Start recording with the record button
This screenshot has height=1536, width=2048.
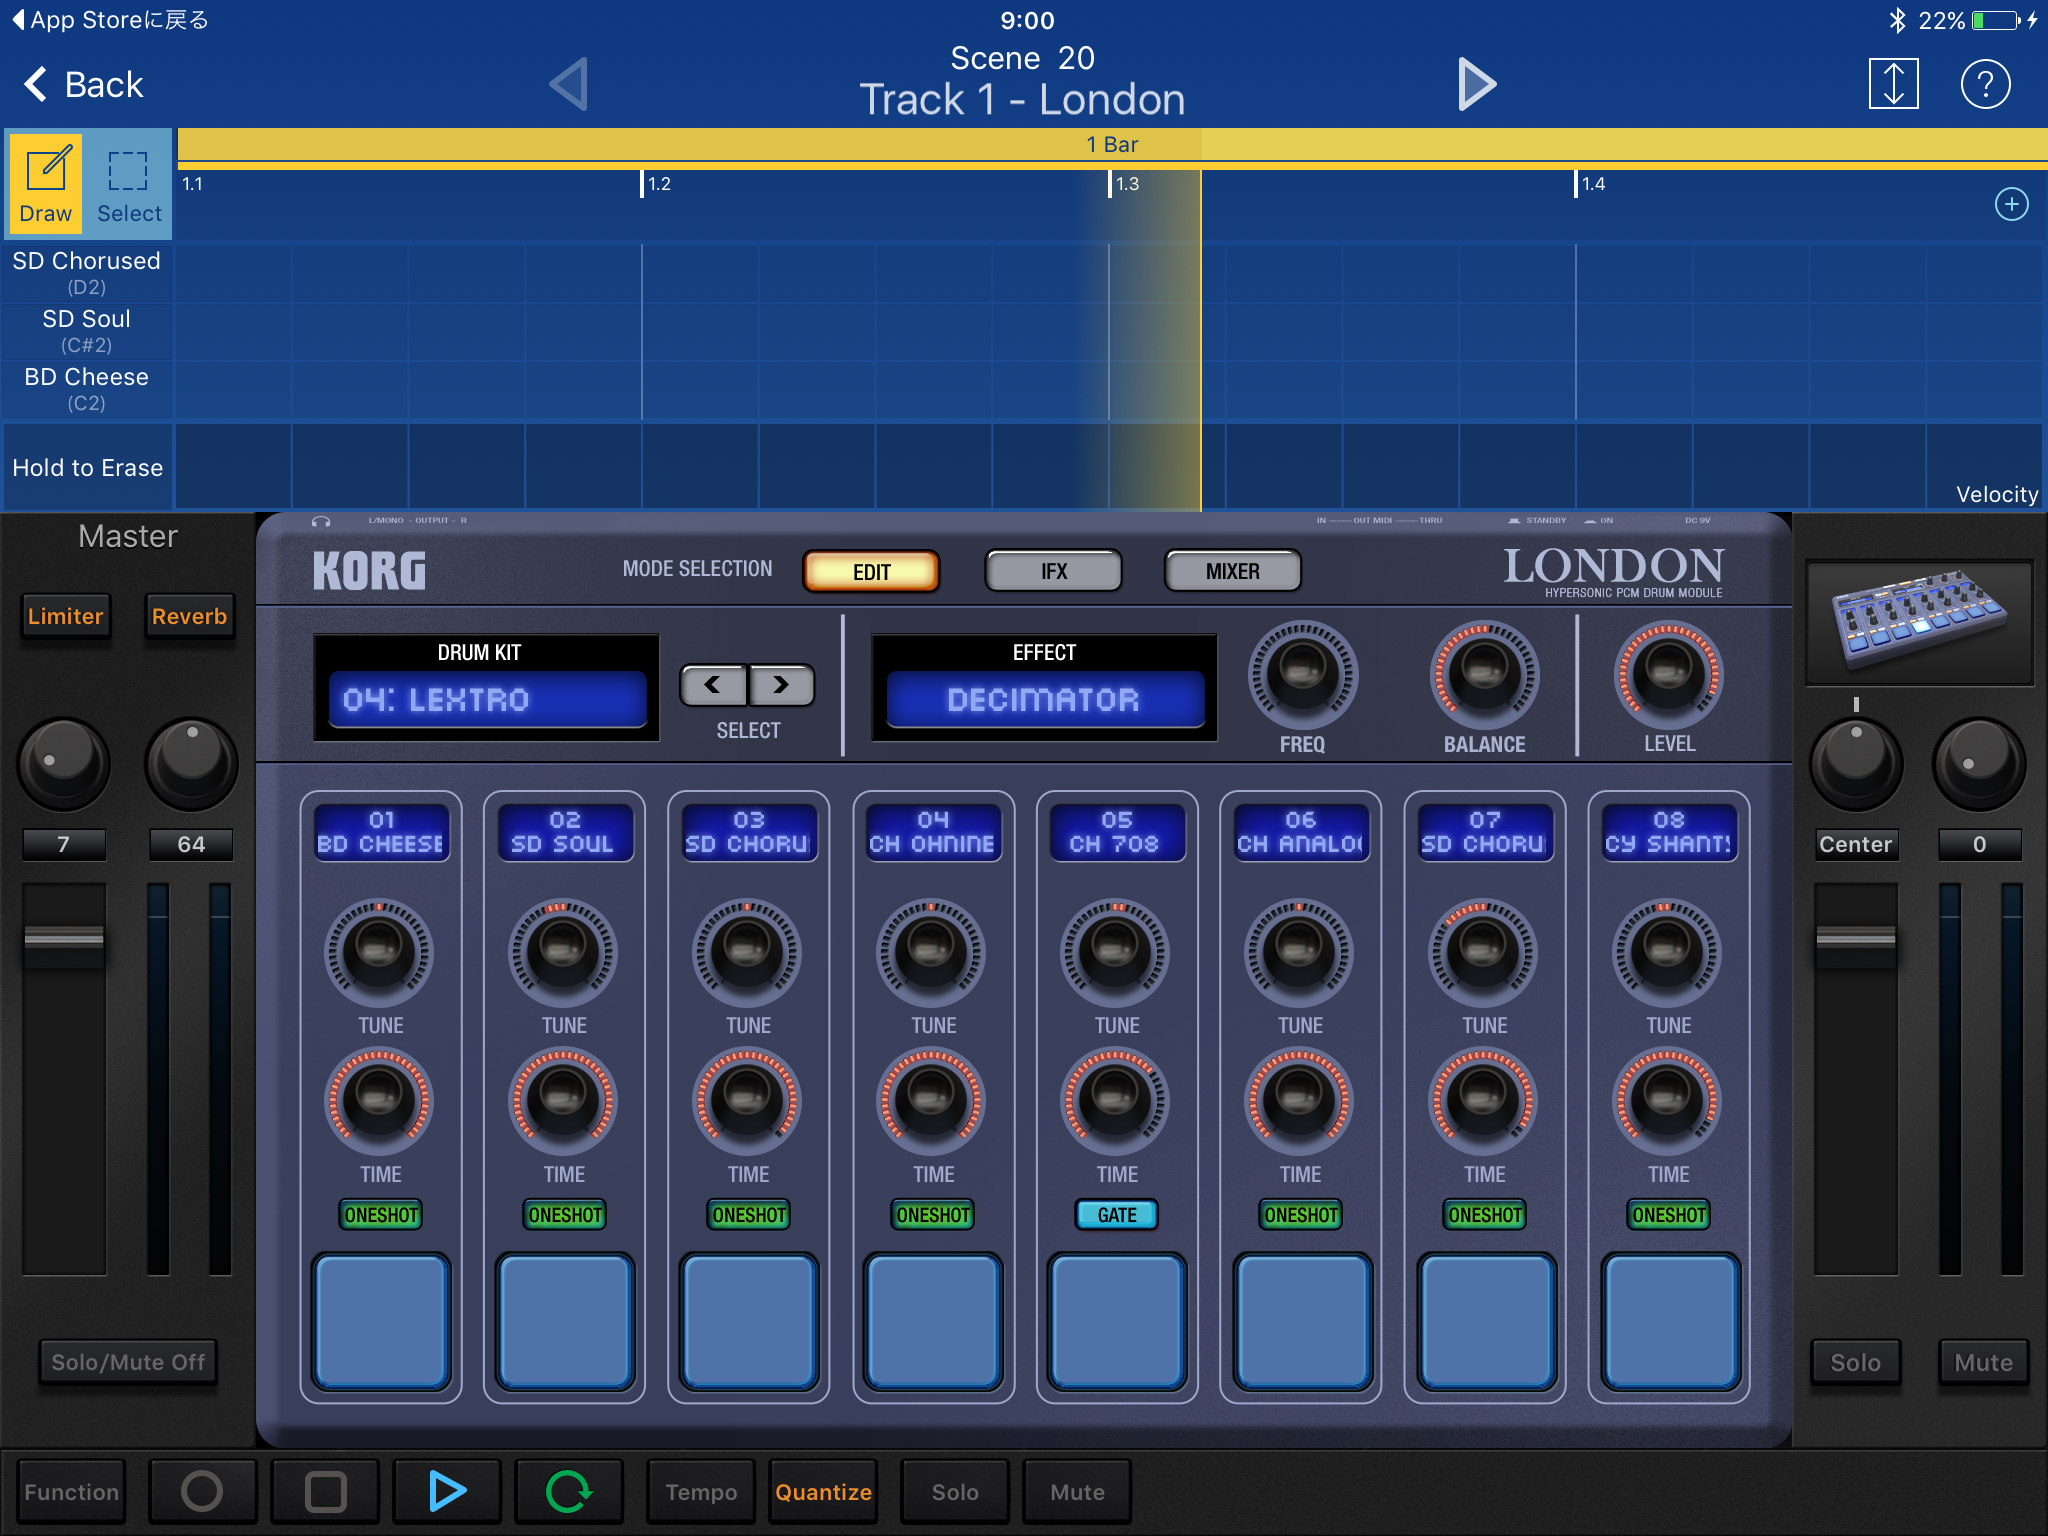click(x=202, y=1491)
